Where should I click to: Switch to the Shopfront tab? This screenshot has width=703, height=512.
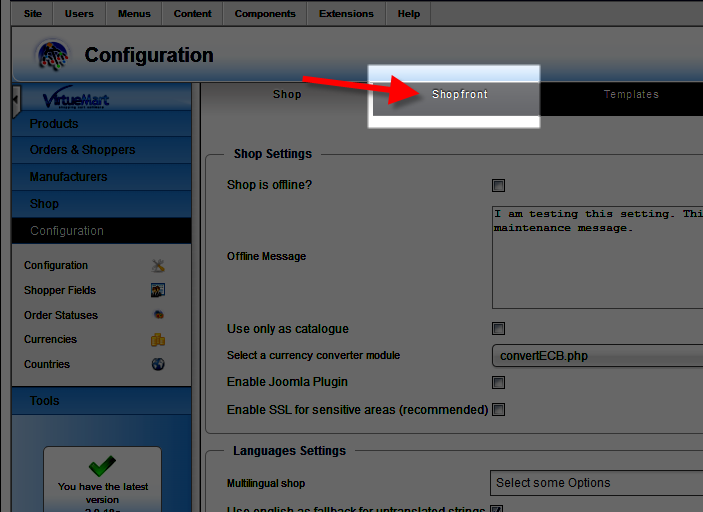[460, 95]
